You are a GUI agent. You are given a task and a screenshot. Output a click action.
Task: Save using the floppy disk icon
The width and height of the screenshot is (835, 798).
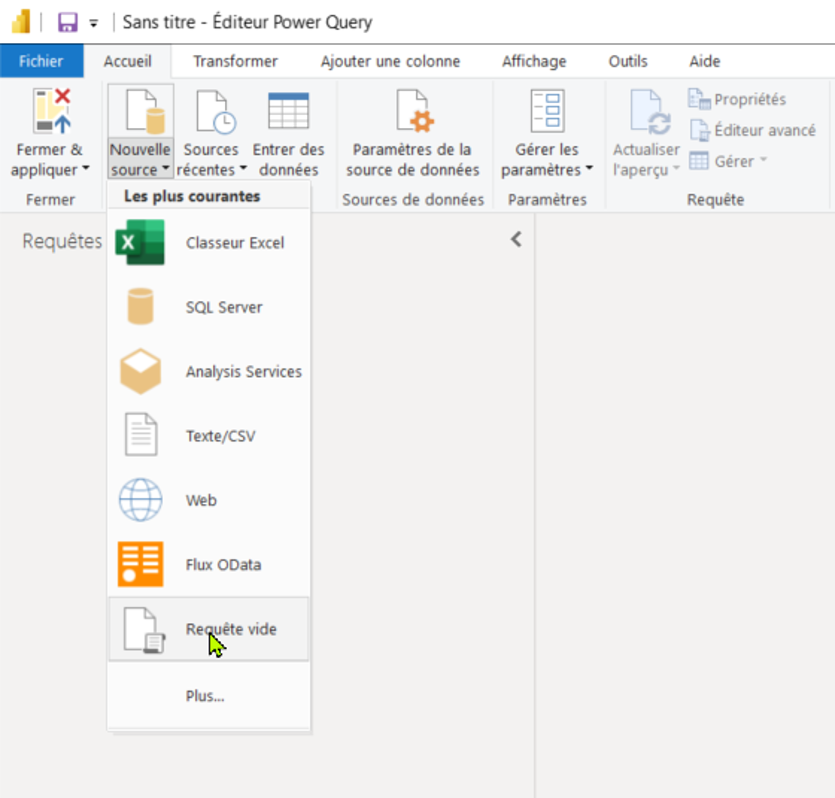coord(68,22)
